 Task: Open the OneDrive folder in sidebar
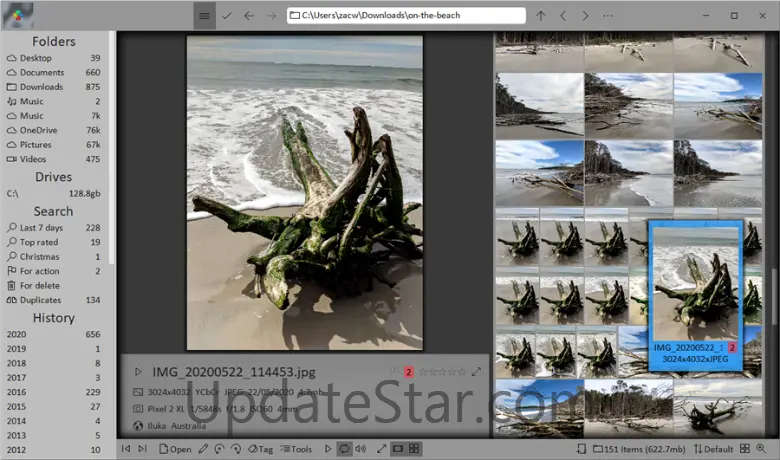(x=53, y=130)
